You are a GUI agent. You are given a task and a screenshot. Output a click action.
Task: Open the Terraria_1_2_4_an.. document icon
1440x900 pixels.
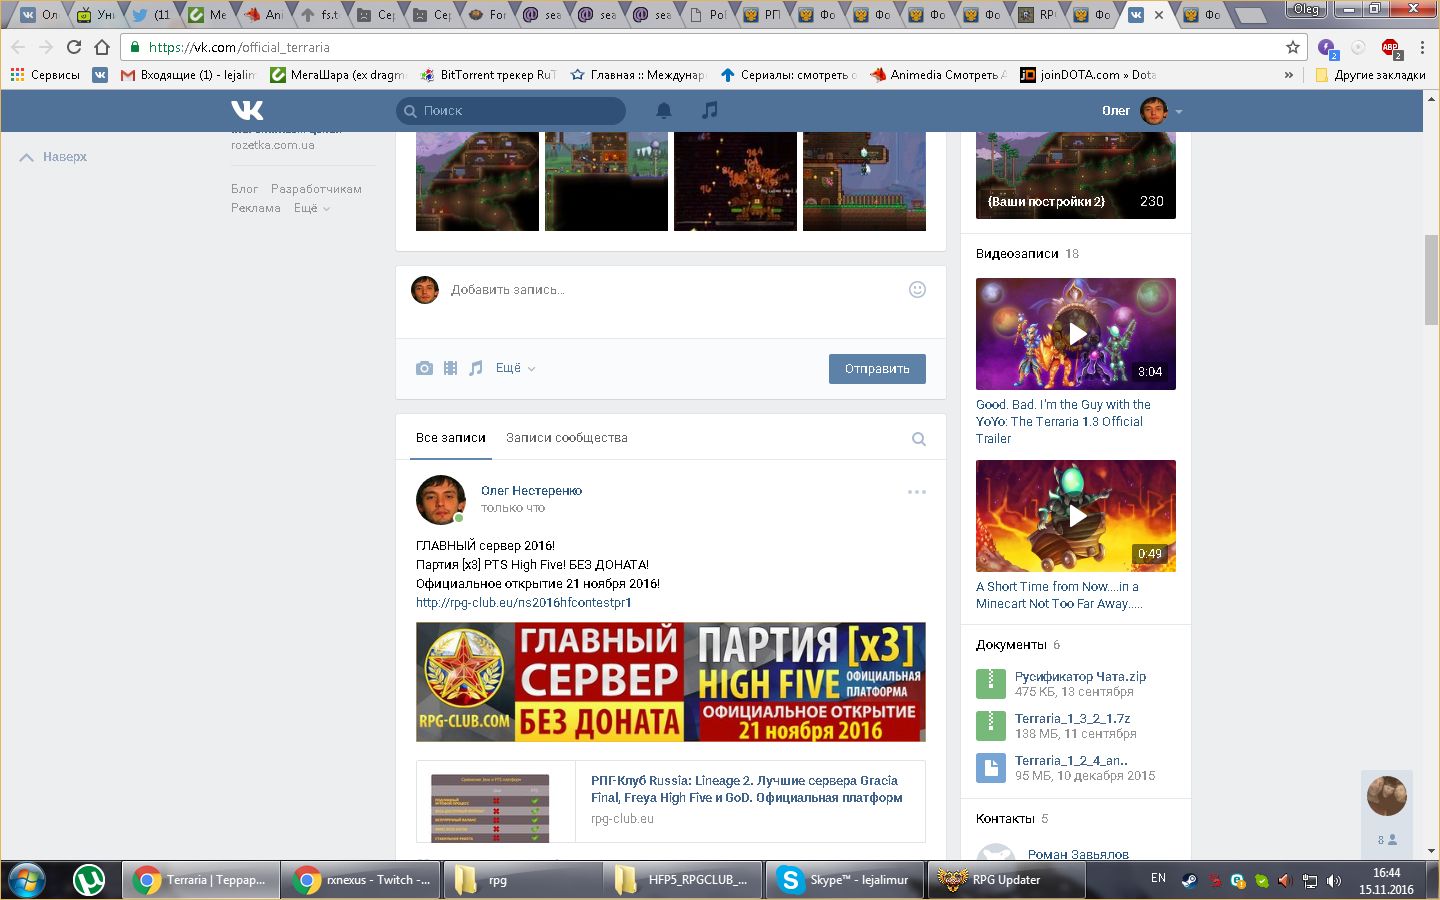[x=990, y=767]
